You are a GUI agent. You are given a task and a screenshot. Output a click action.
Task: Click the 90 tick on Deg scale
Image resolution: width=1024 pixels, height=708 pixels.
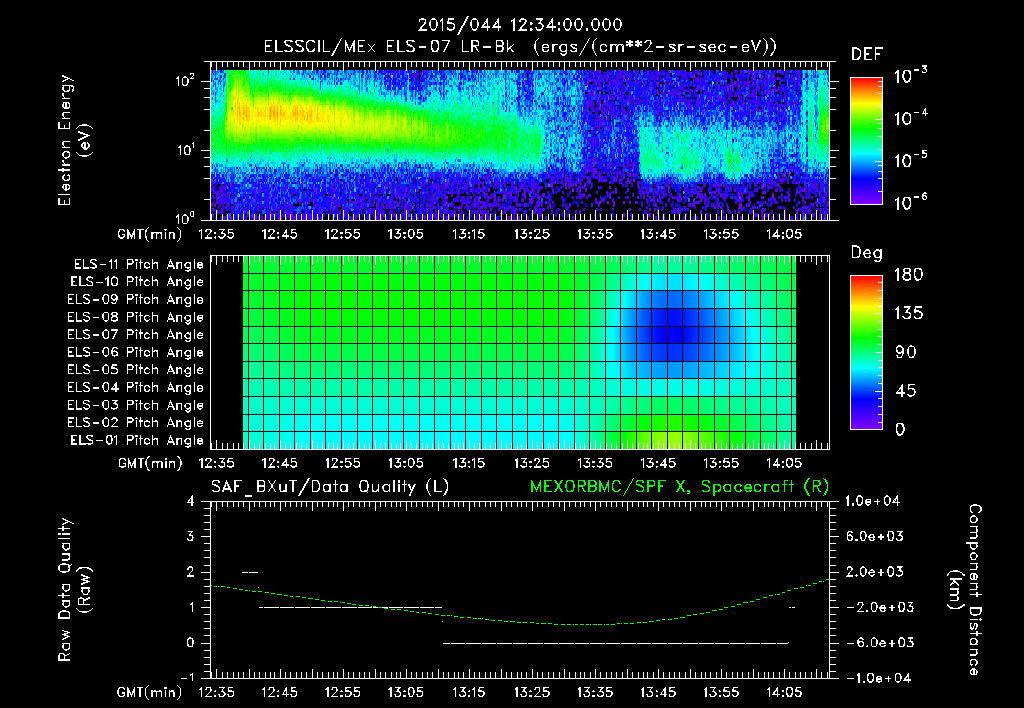(905, 353)
